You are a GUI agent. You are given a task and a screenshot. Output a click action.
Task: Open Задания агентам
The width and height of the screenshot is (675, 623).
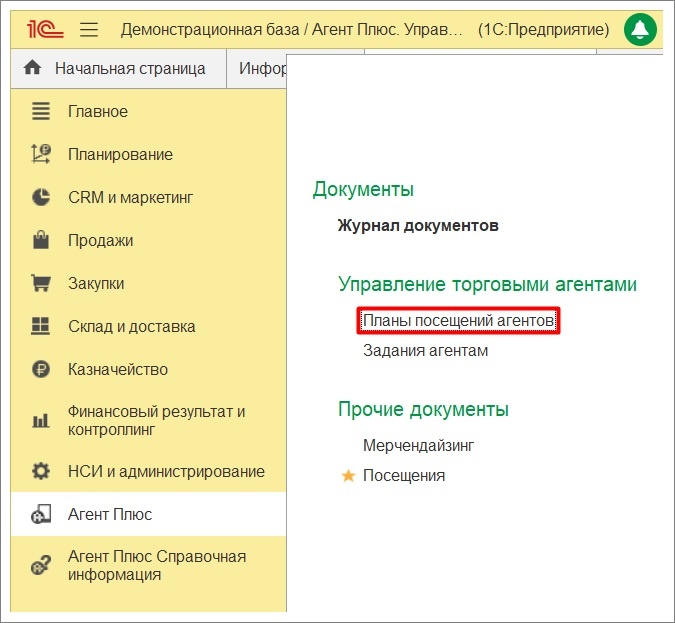[425, 350]
